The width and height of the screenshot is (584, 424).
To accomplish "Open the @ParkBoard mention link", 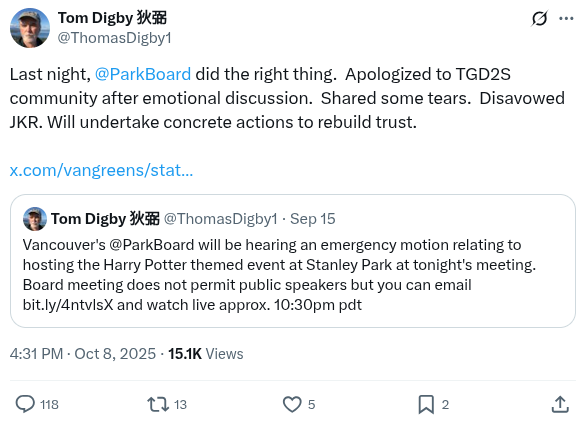I will tap(143, 74).
